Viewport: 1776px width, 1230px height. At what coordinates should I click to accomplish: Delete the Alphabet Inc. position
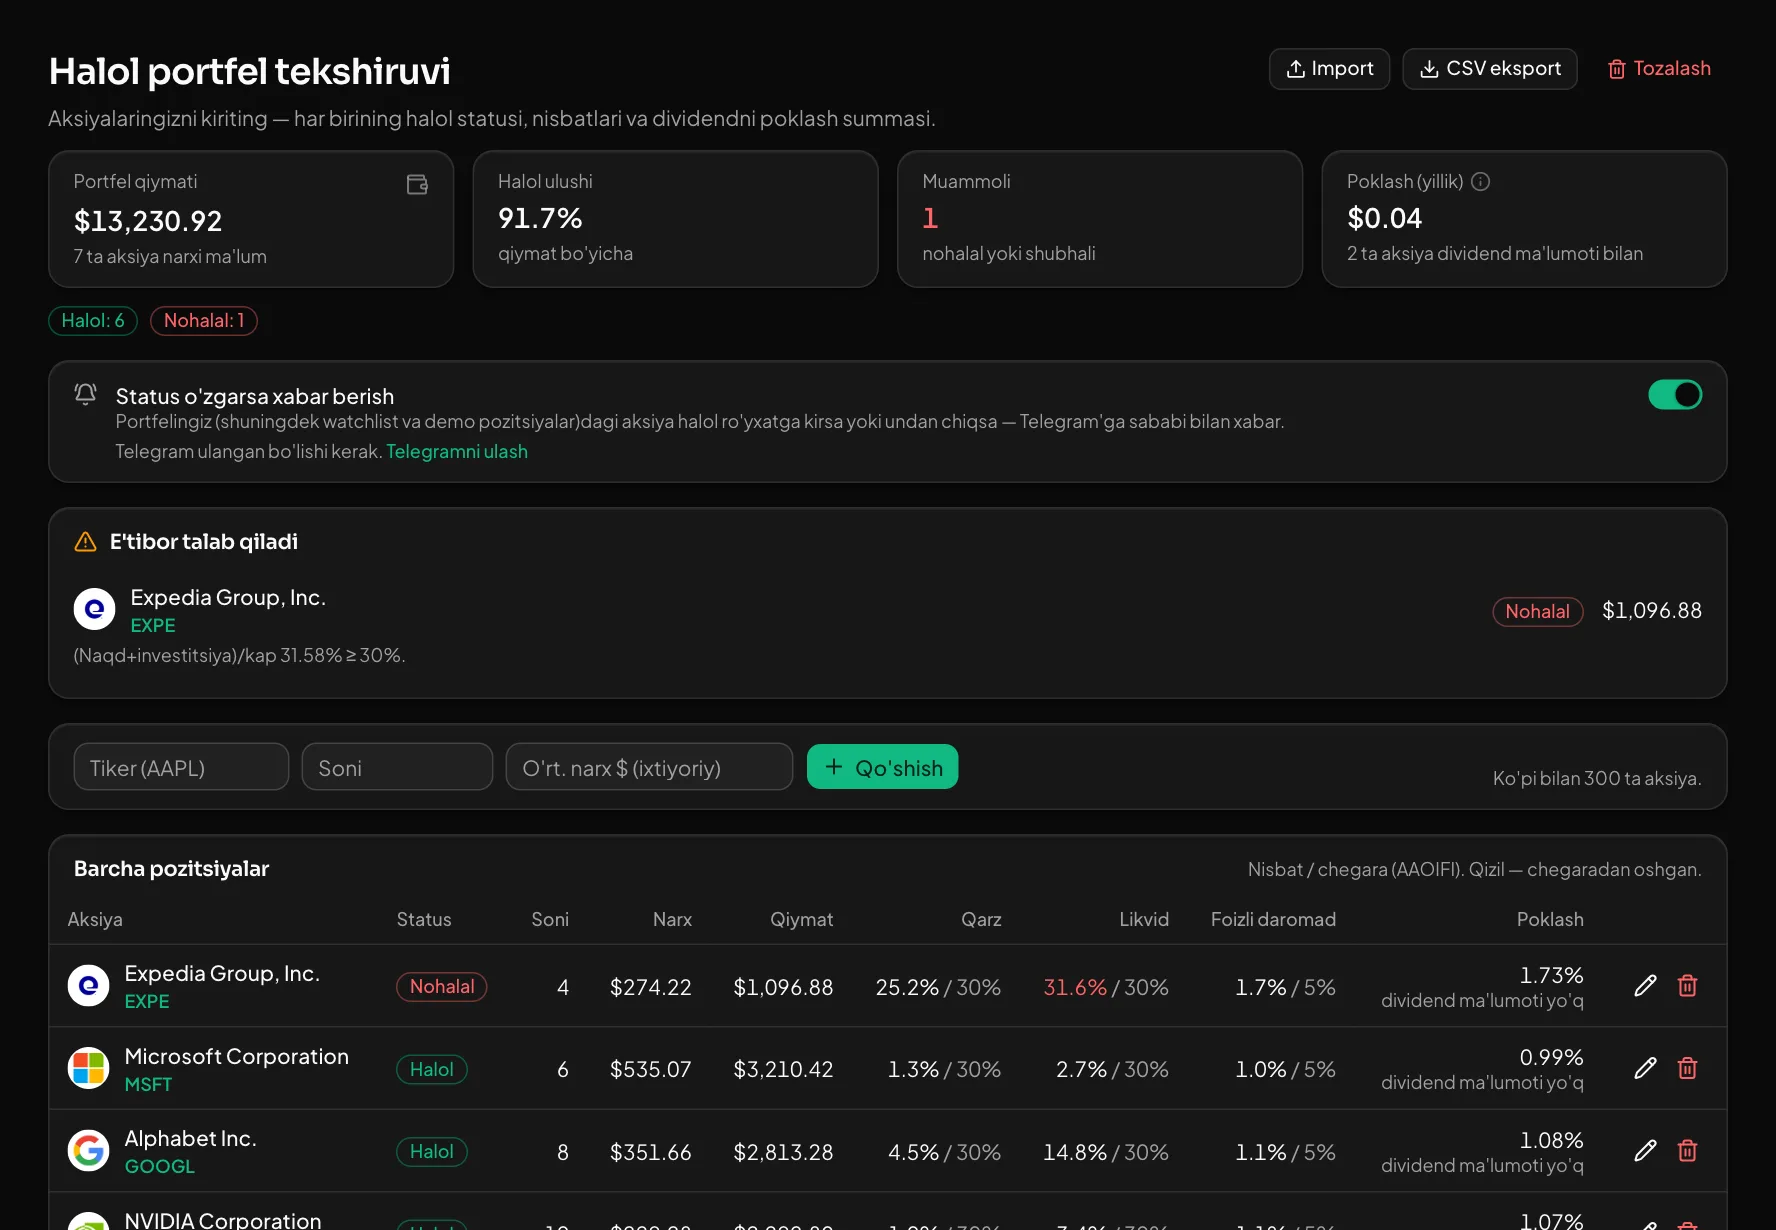click(x=1687, y=1151)
